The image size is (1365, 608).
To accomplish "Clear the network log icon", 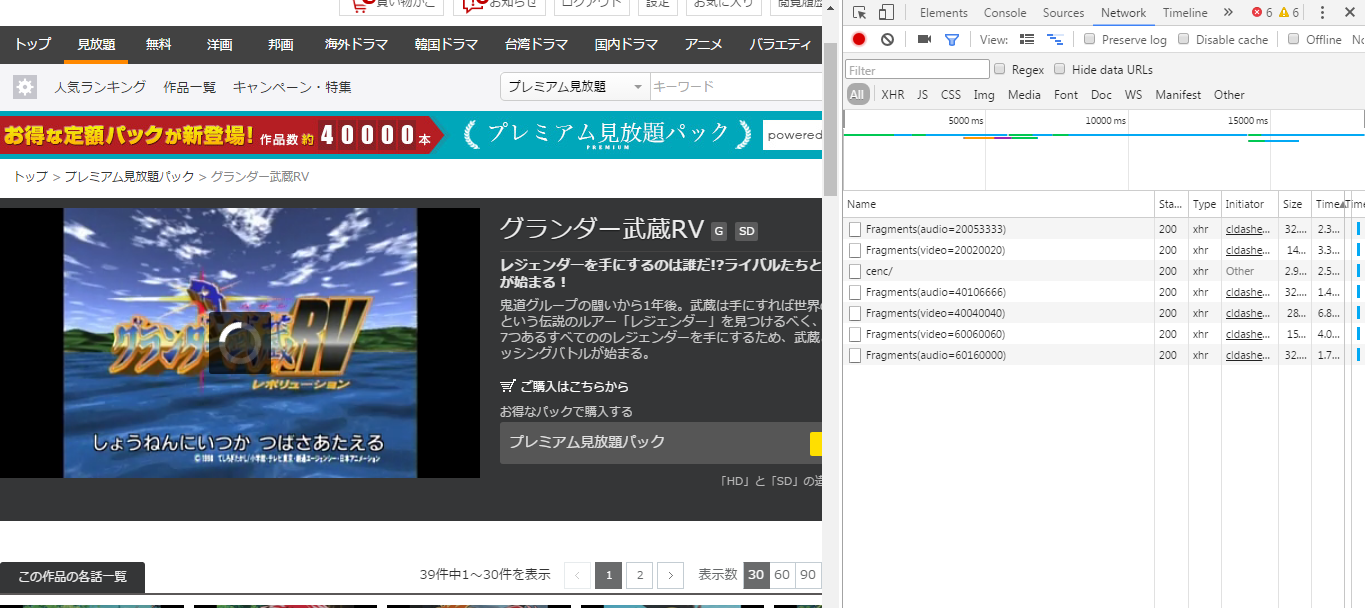I will [887, 39].
